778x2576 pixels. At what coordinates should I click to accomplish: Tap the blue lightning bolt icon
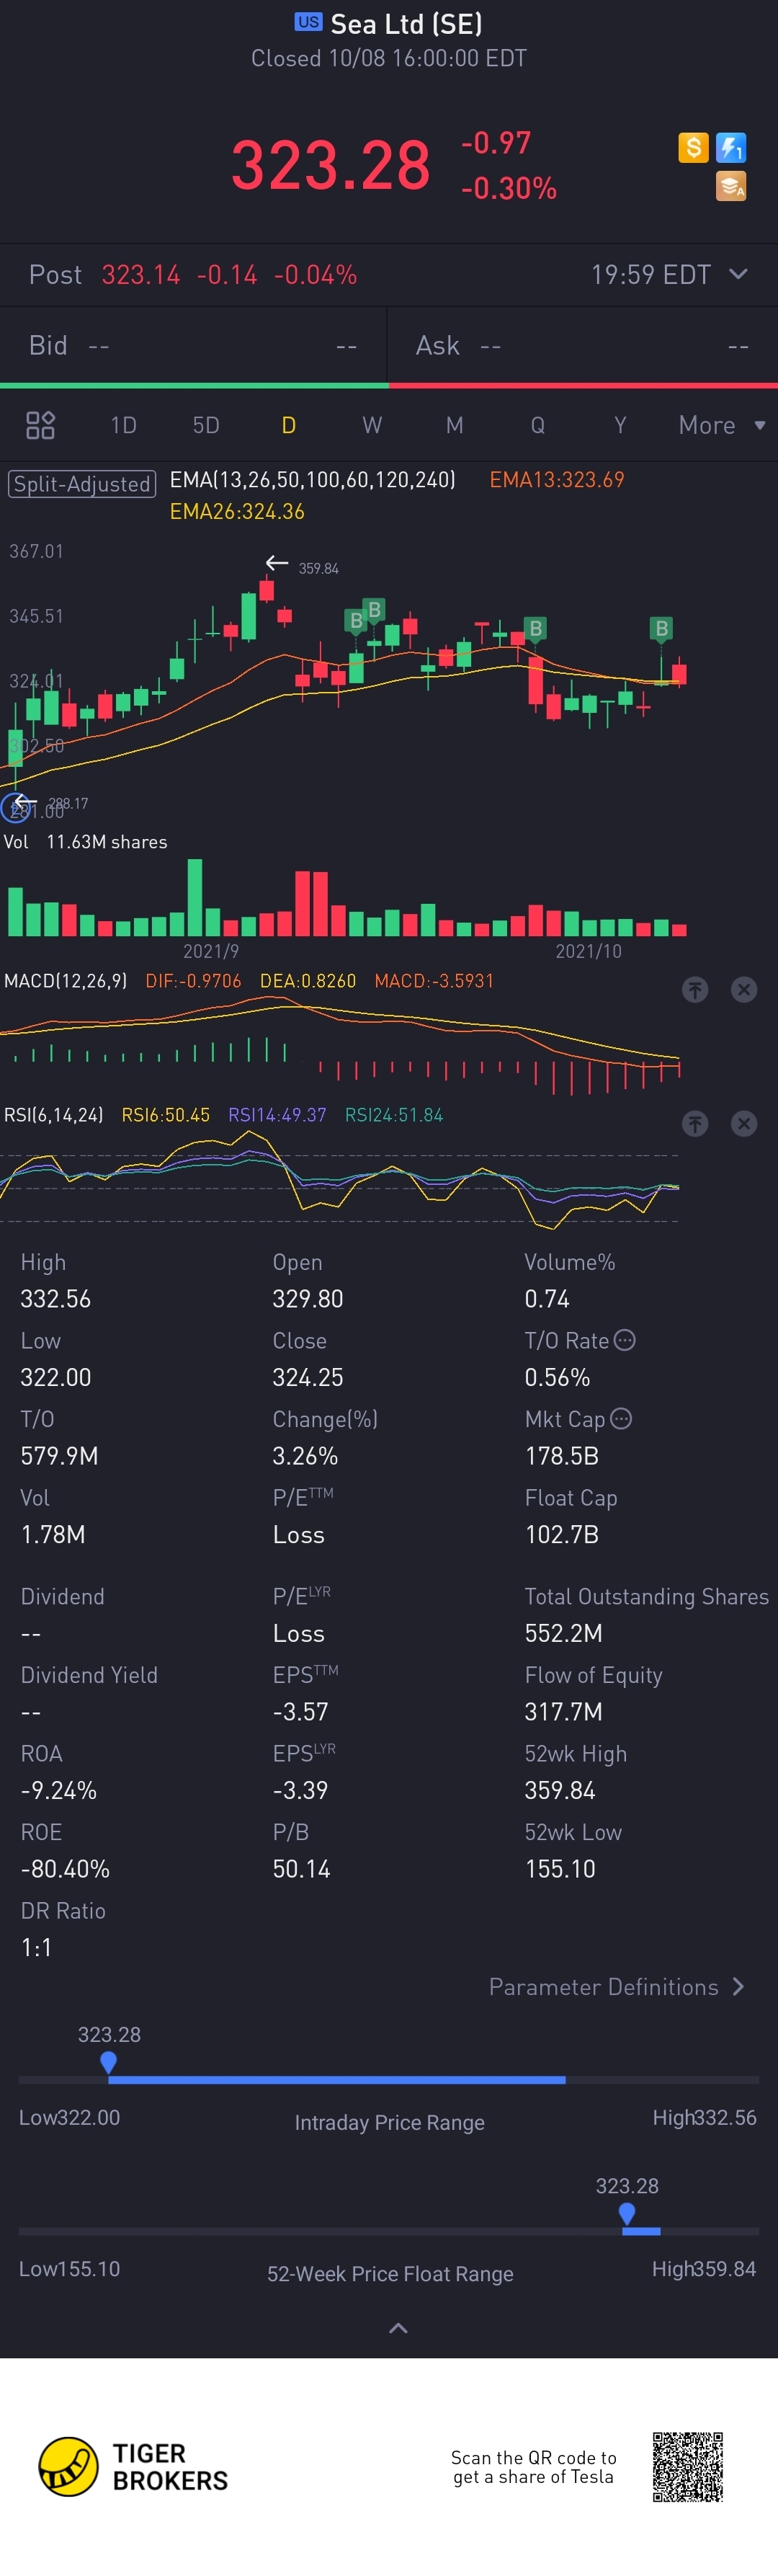tap(731, 148)
